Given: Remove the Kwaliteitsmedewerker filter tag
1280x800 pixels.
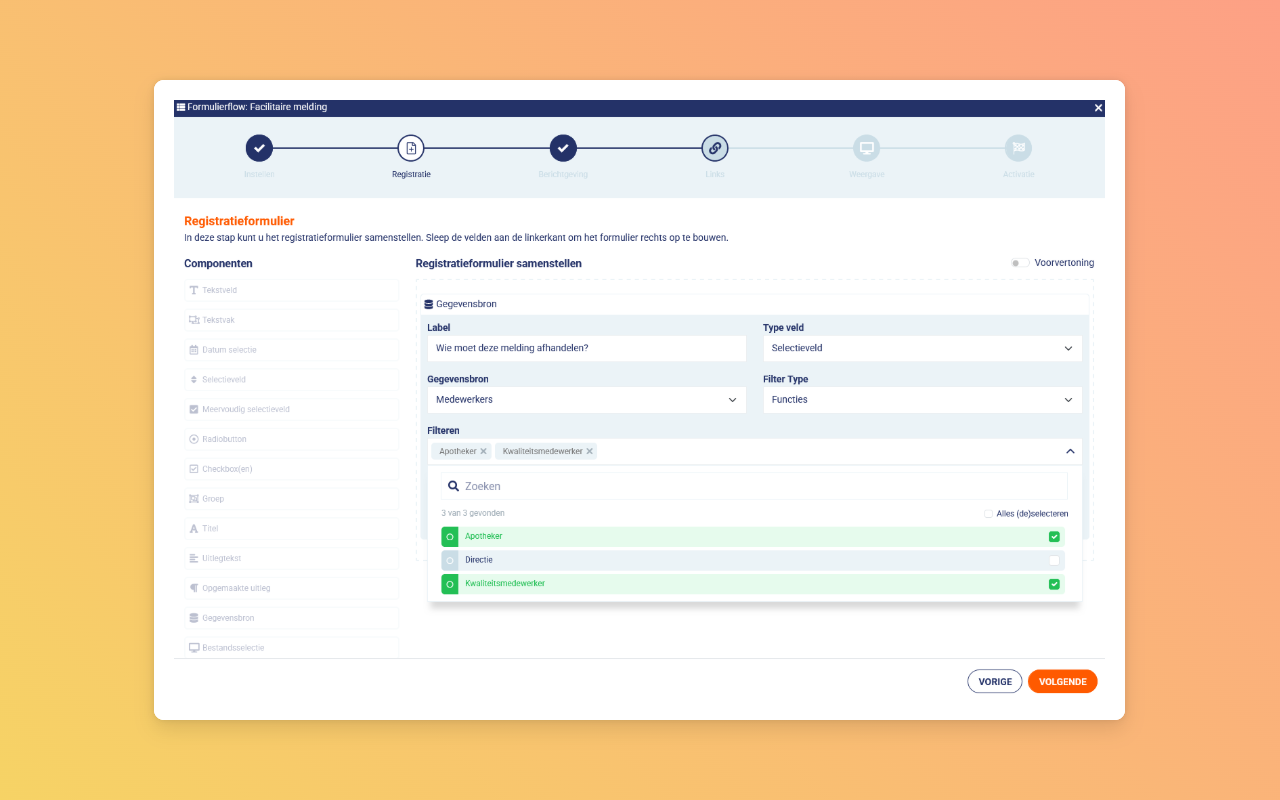Looking at the screenshot, I should point(590,451).
